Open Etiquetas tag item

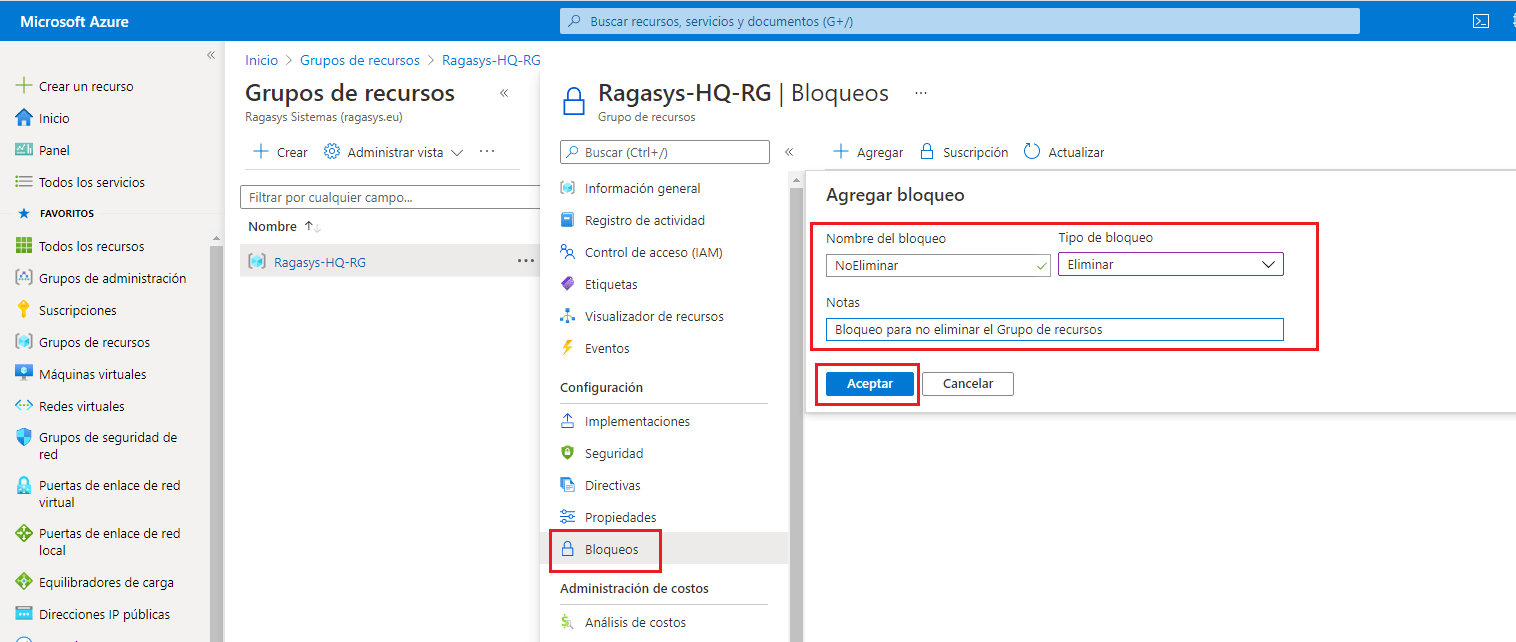click(x=599, y=284)
